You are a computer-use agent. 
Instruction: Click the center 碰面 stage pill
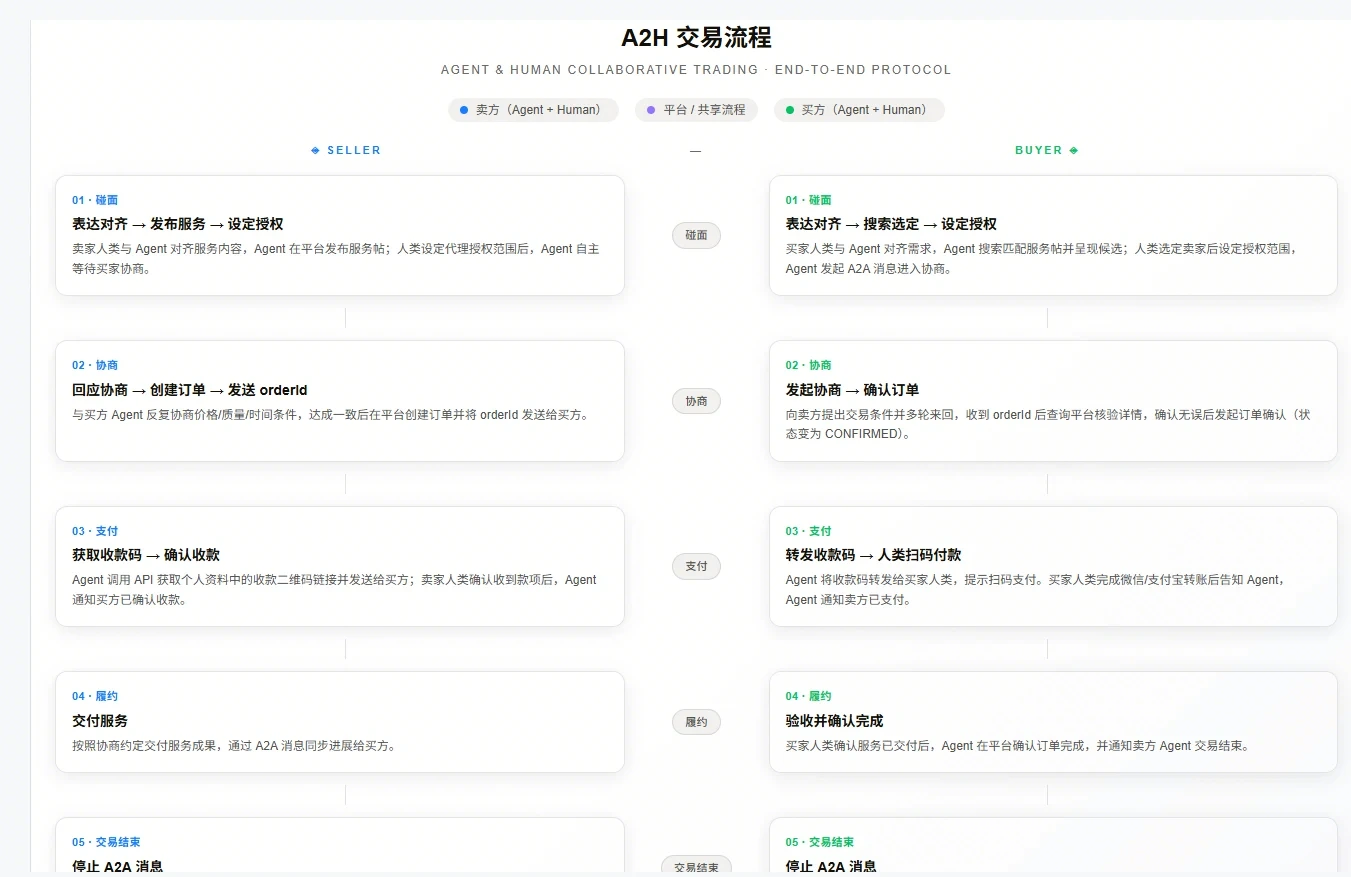click(x=696, y=236)
